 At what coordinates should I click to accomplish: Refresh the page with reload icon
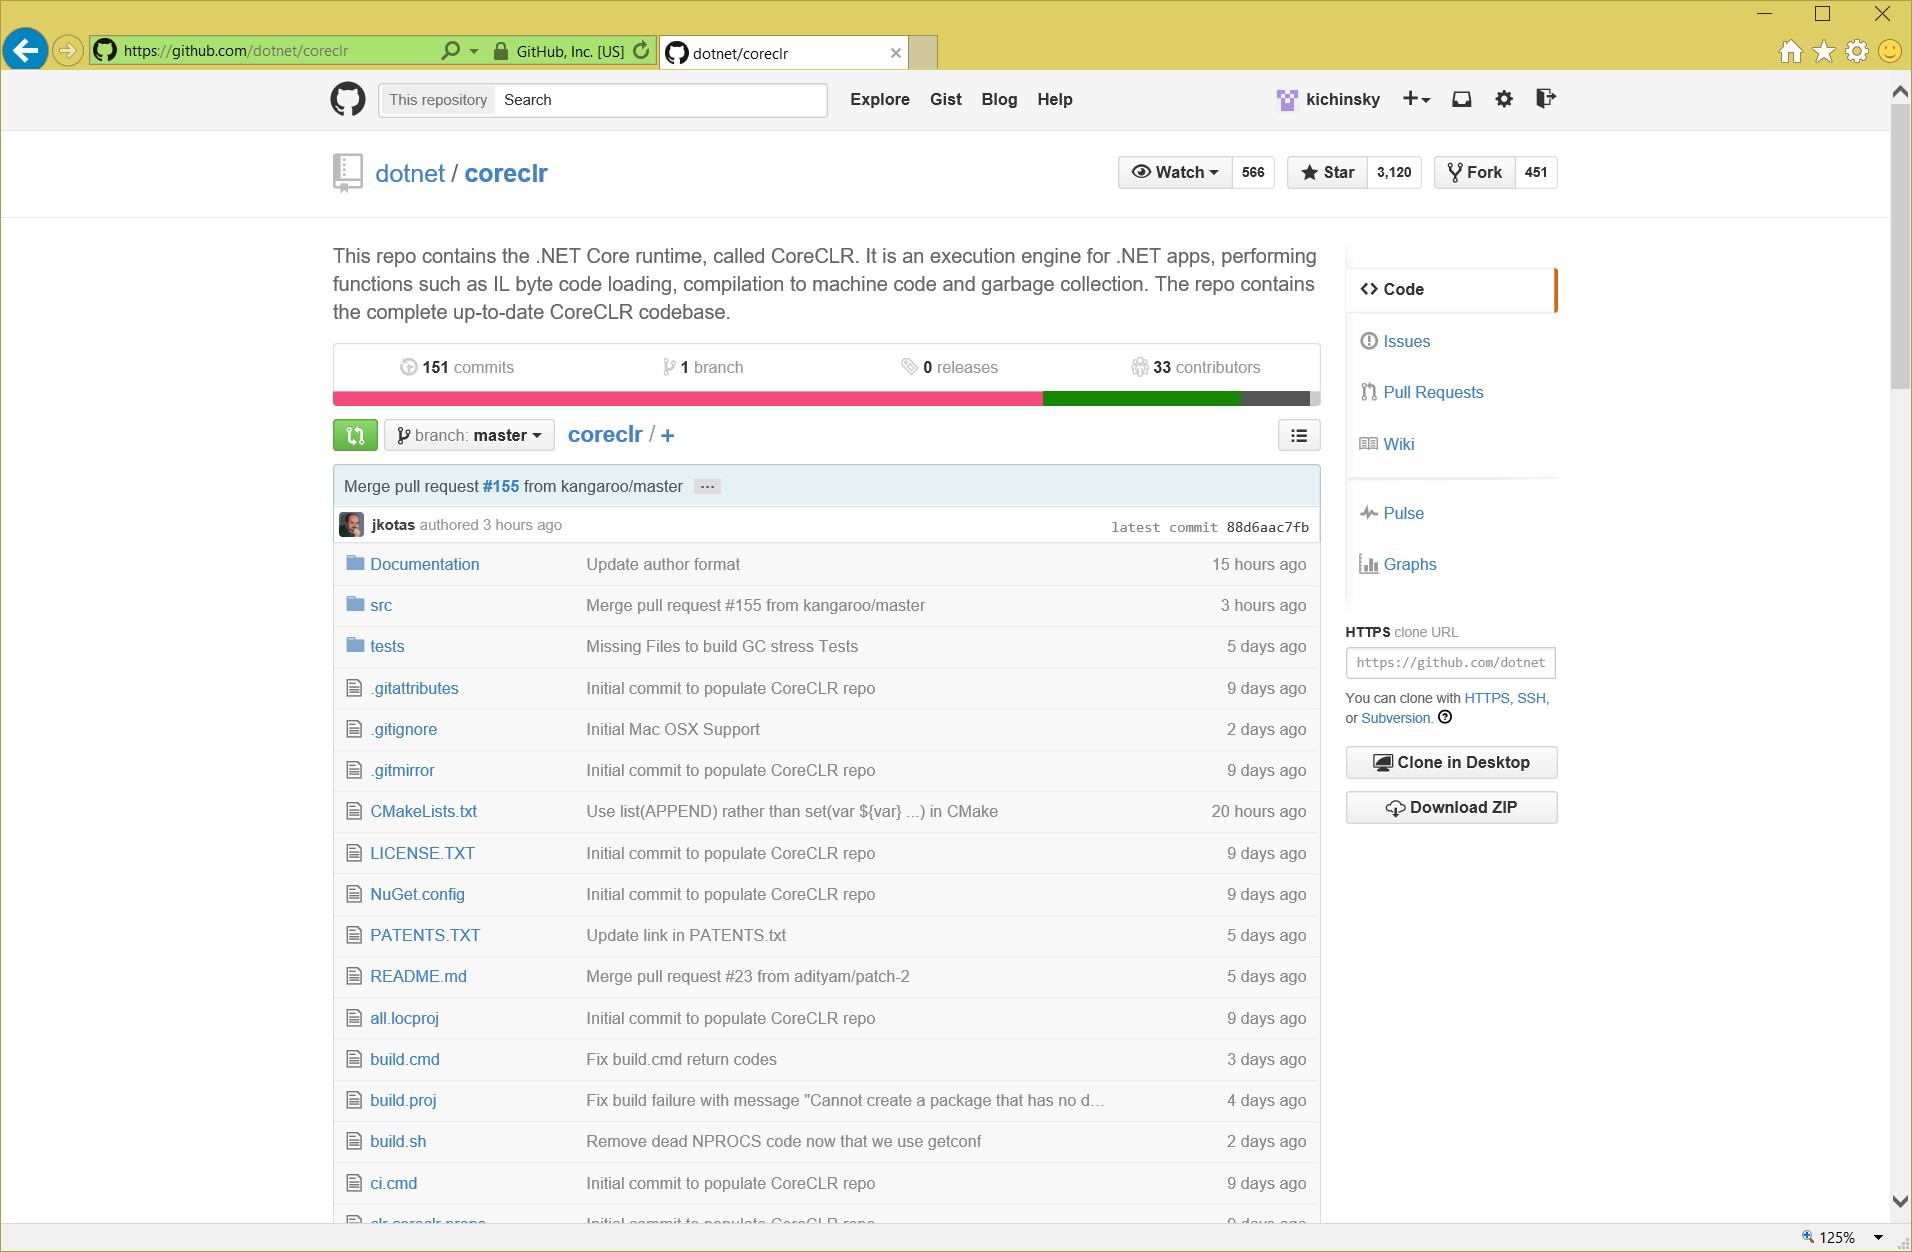642,50
